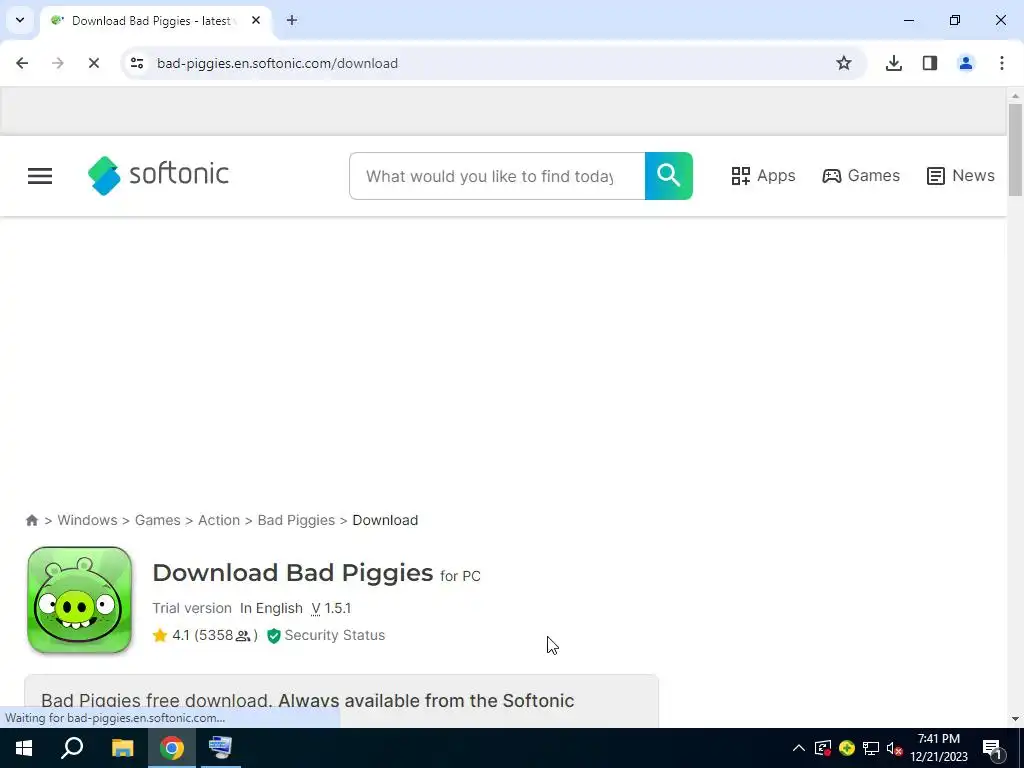1024x768 pixels.
Task: Open the notification center
Action: pos(993,748)
